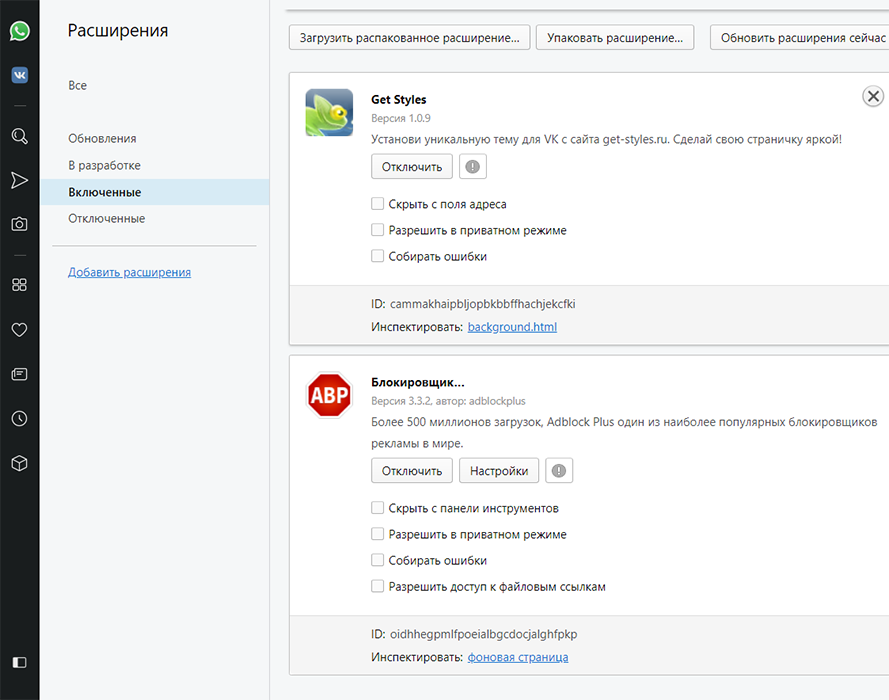Open the snapshot camera tool
The width and height of the screenshot is (889, 700).
pyautogui.click(x=19, y=224)
